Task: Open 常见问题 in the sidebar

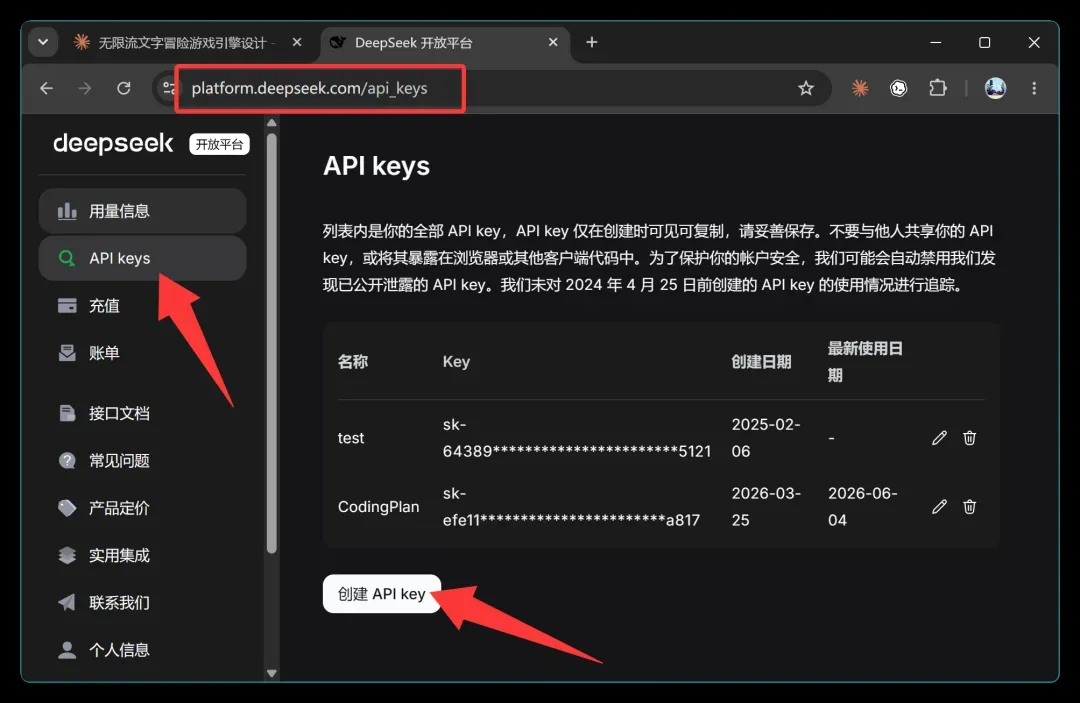Action: [143, 461]
